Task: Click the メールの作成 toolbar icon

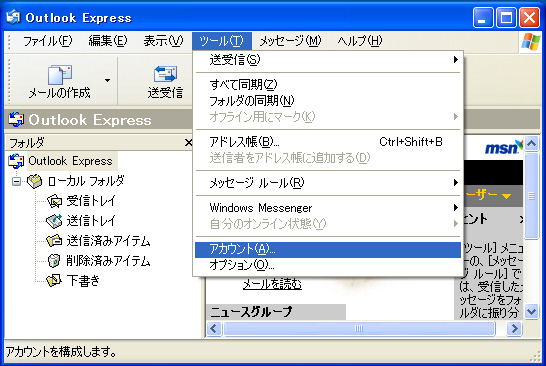Action: coord(60,74)
